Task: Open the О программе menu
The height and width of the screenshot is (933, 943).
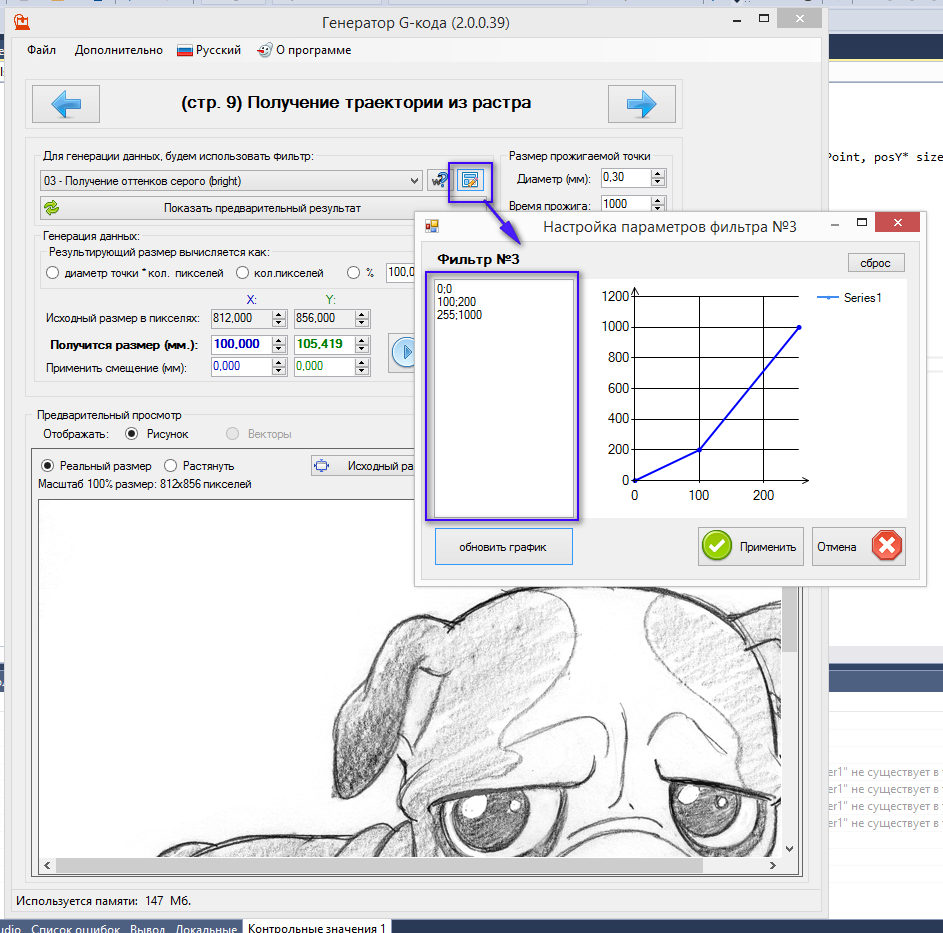Action: [304, 50]
